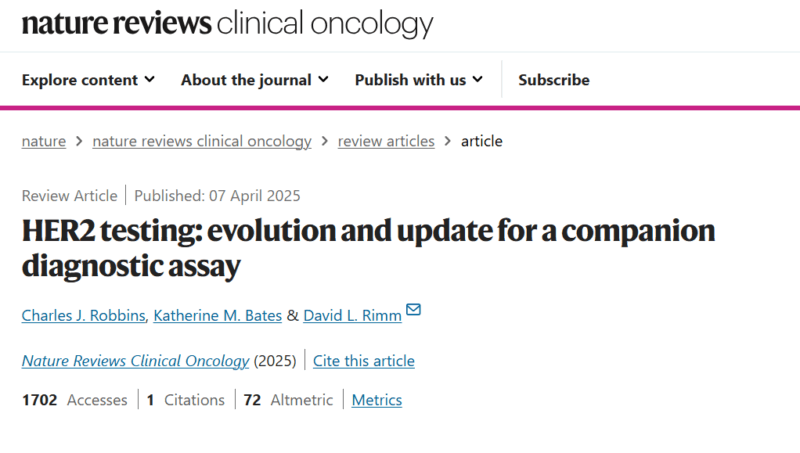Image resolution: width=800 pixels, height=453 pixels.
Task: Open the review articles breadcrumb link
Action: click(x=386, y=141)
